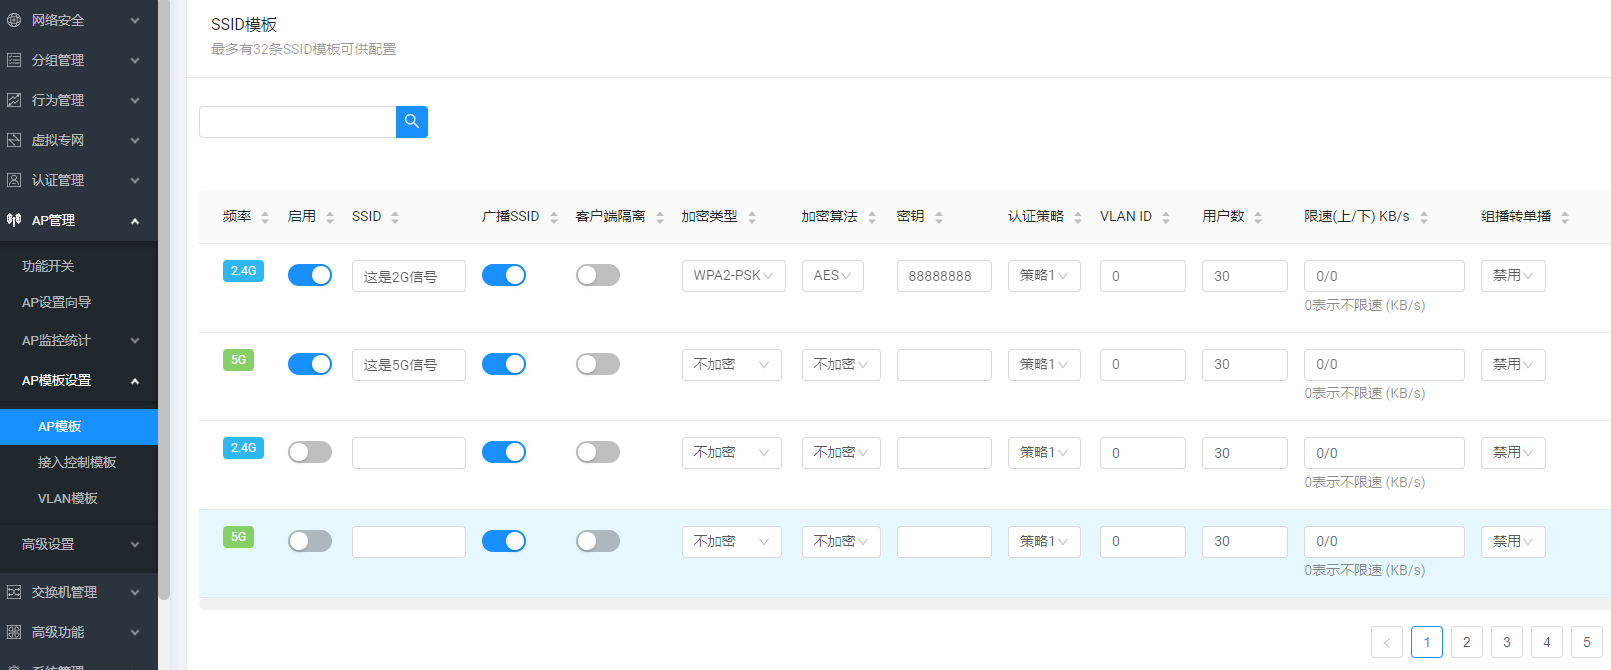Toggle 客户端隔离 in the fourth 5G row
Viewport: 1611px width, 670px height.
pyautogui.click(x=598, y=541)
